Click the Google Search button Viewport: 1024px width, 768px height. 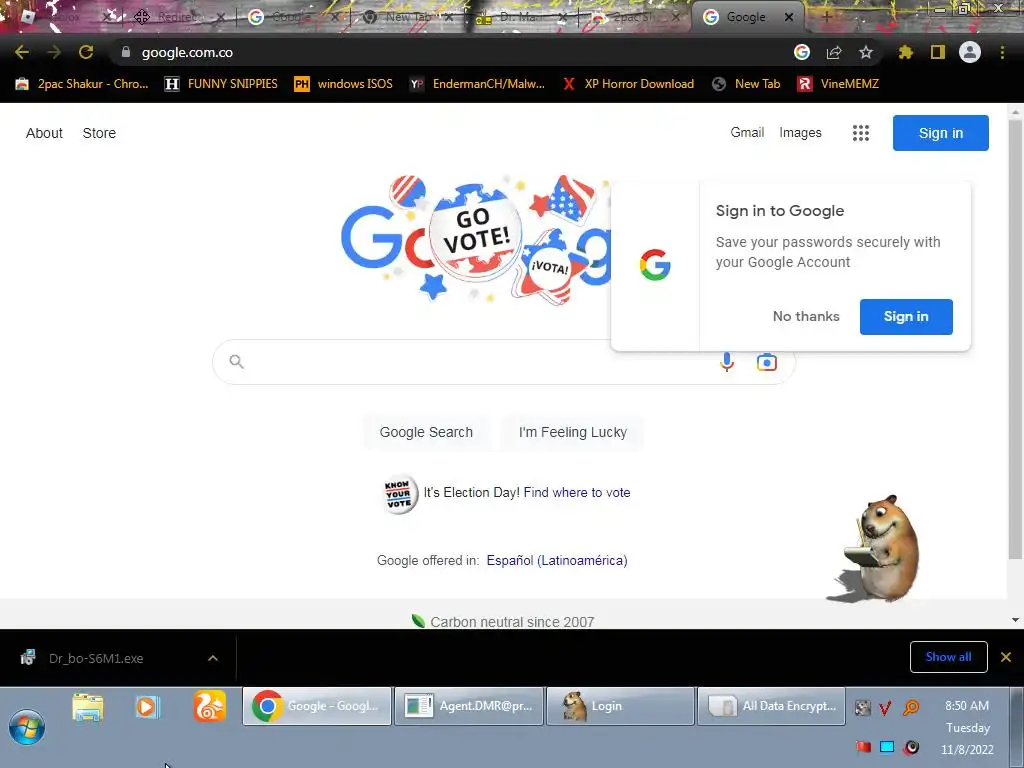pos(426,432)
